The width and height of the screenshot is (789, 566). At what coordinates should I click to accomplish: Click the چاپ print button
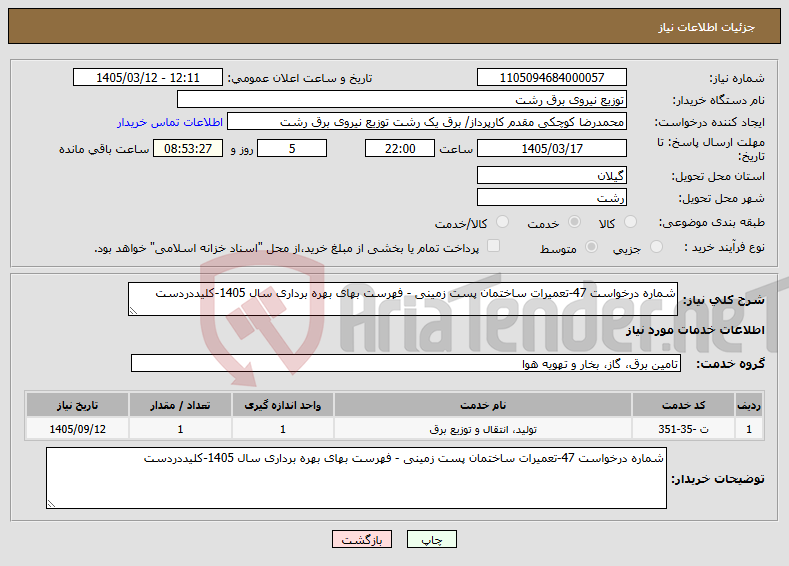click(432, 539)
